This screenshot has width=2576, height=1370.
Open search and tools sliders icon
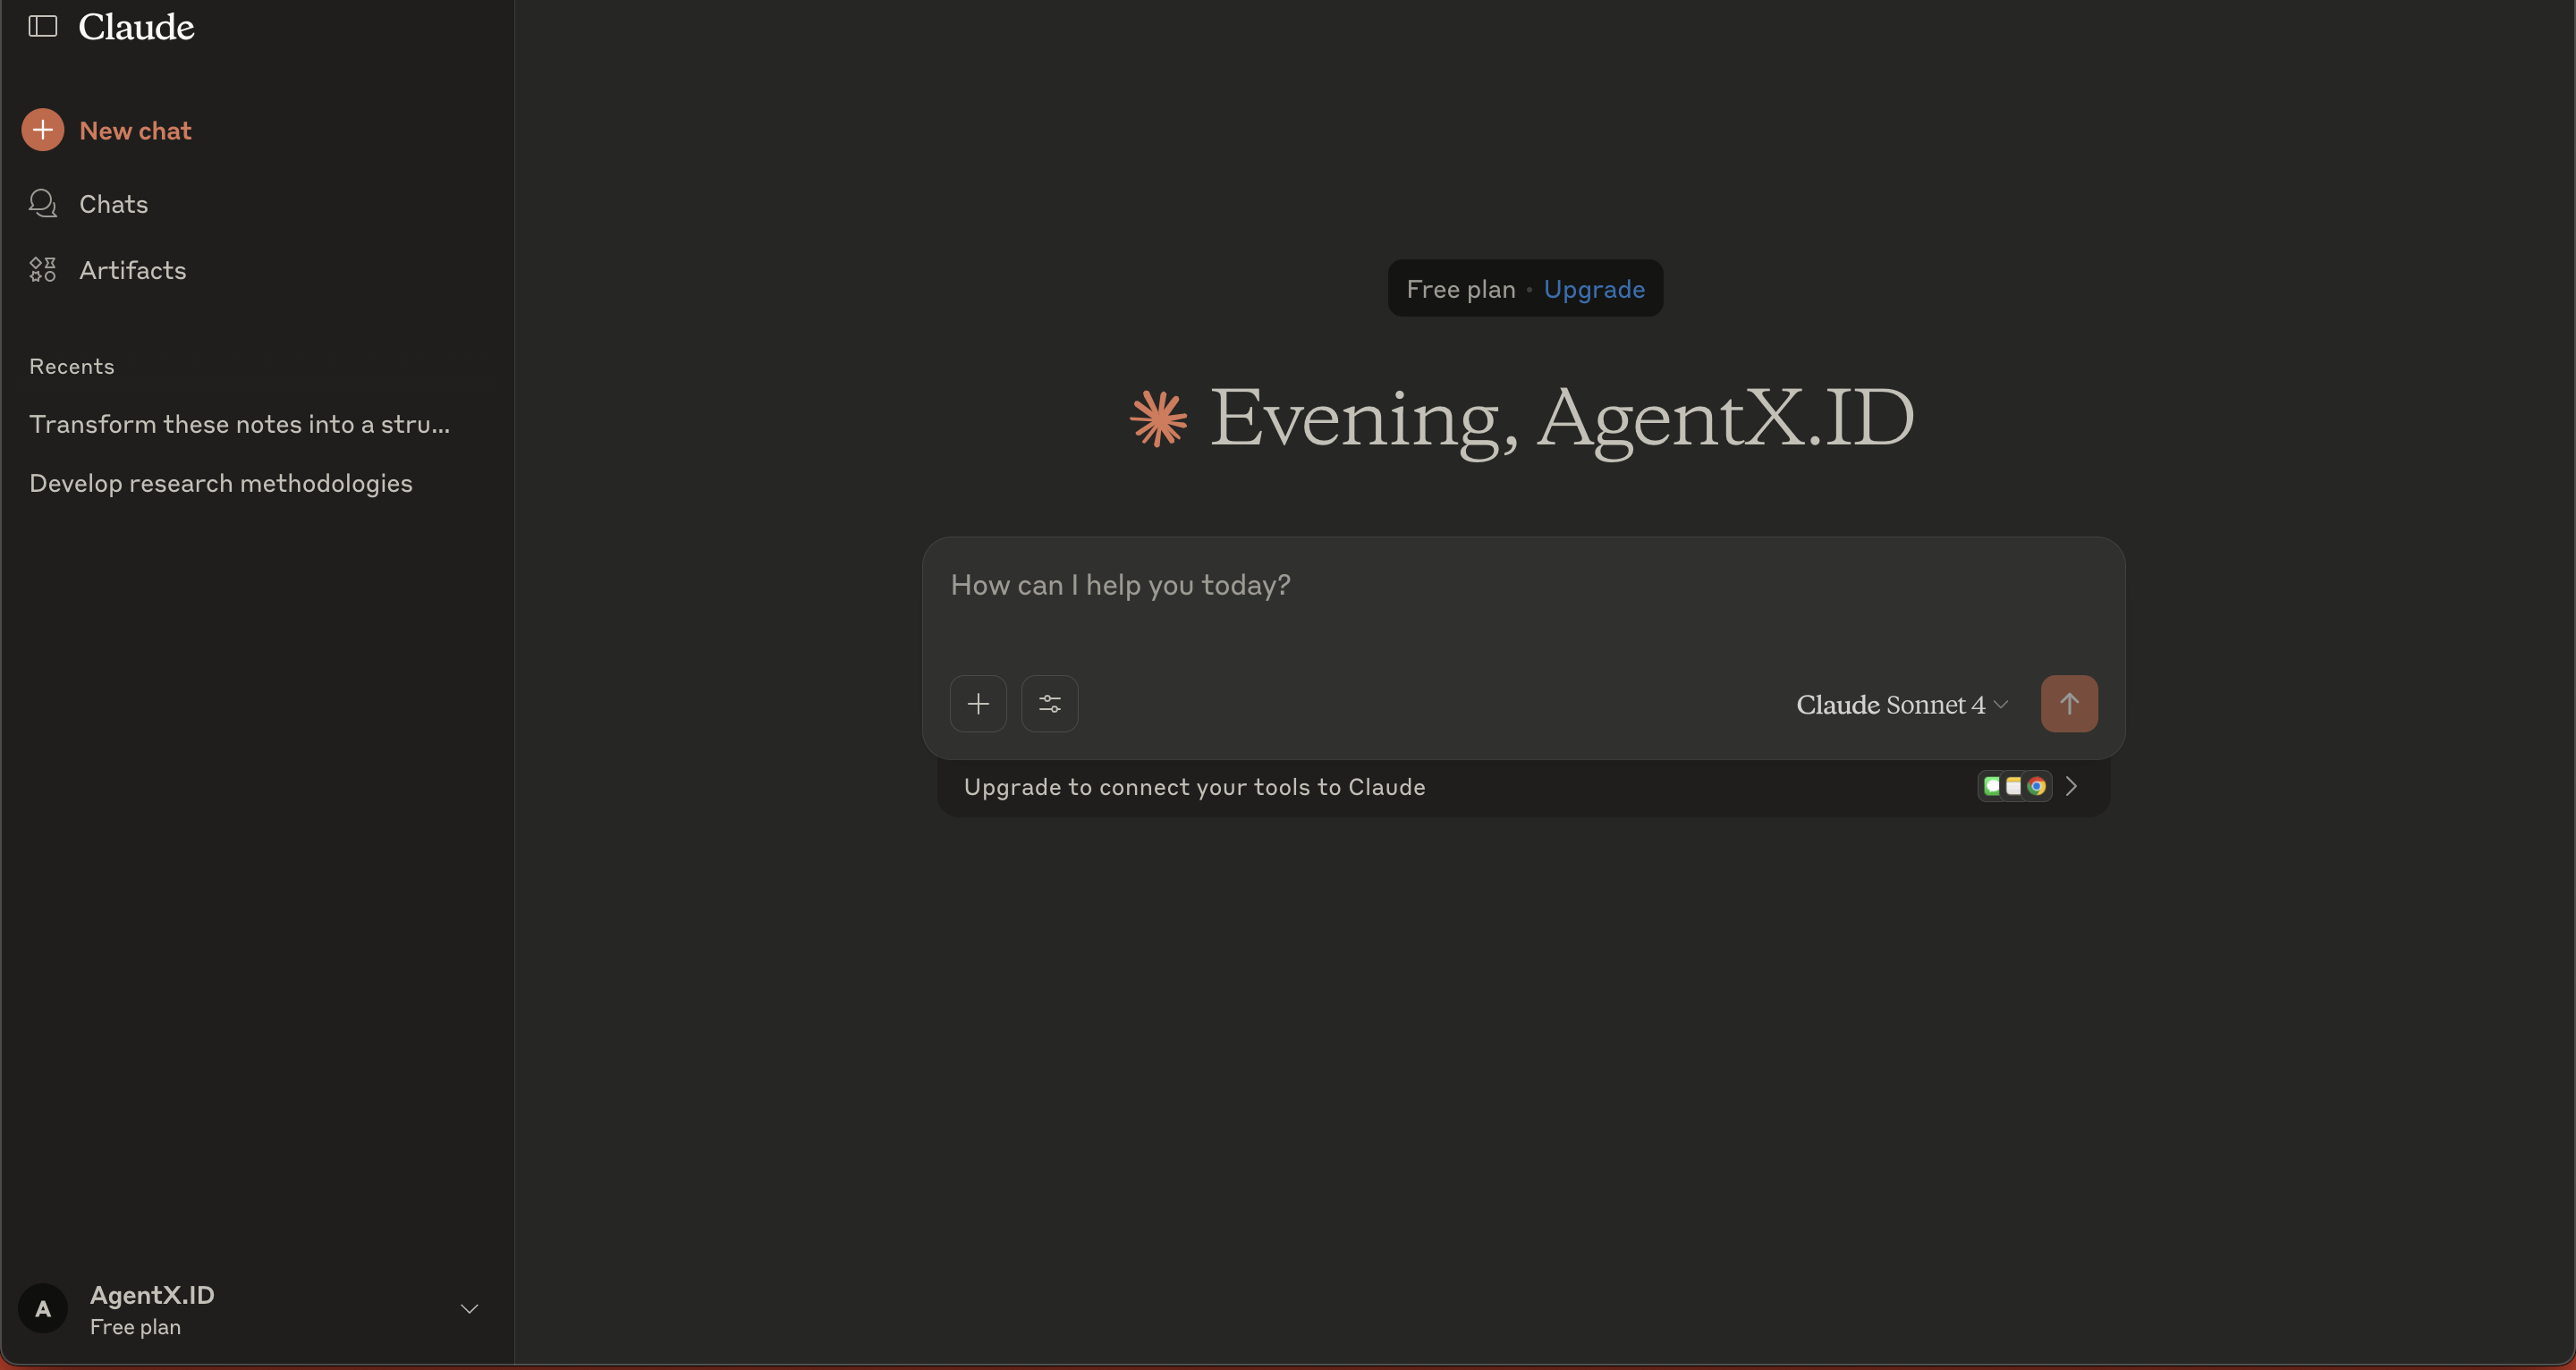(1049, 704)
